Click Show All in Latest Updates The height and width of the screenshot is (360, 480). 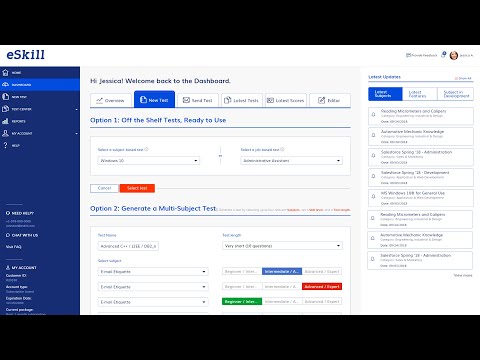463,78
